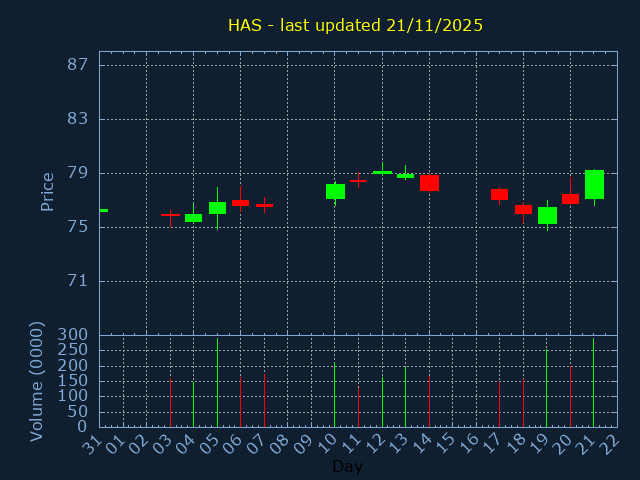Click the red volume bar for day 18

(x=523, y=403)
